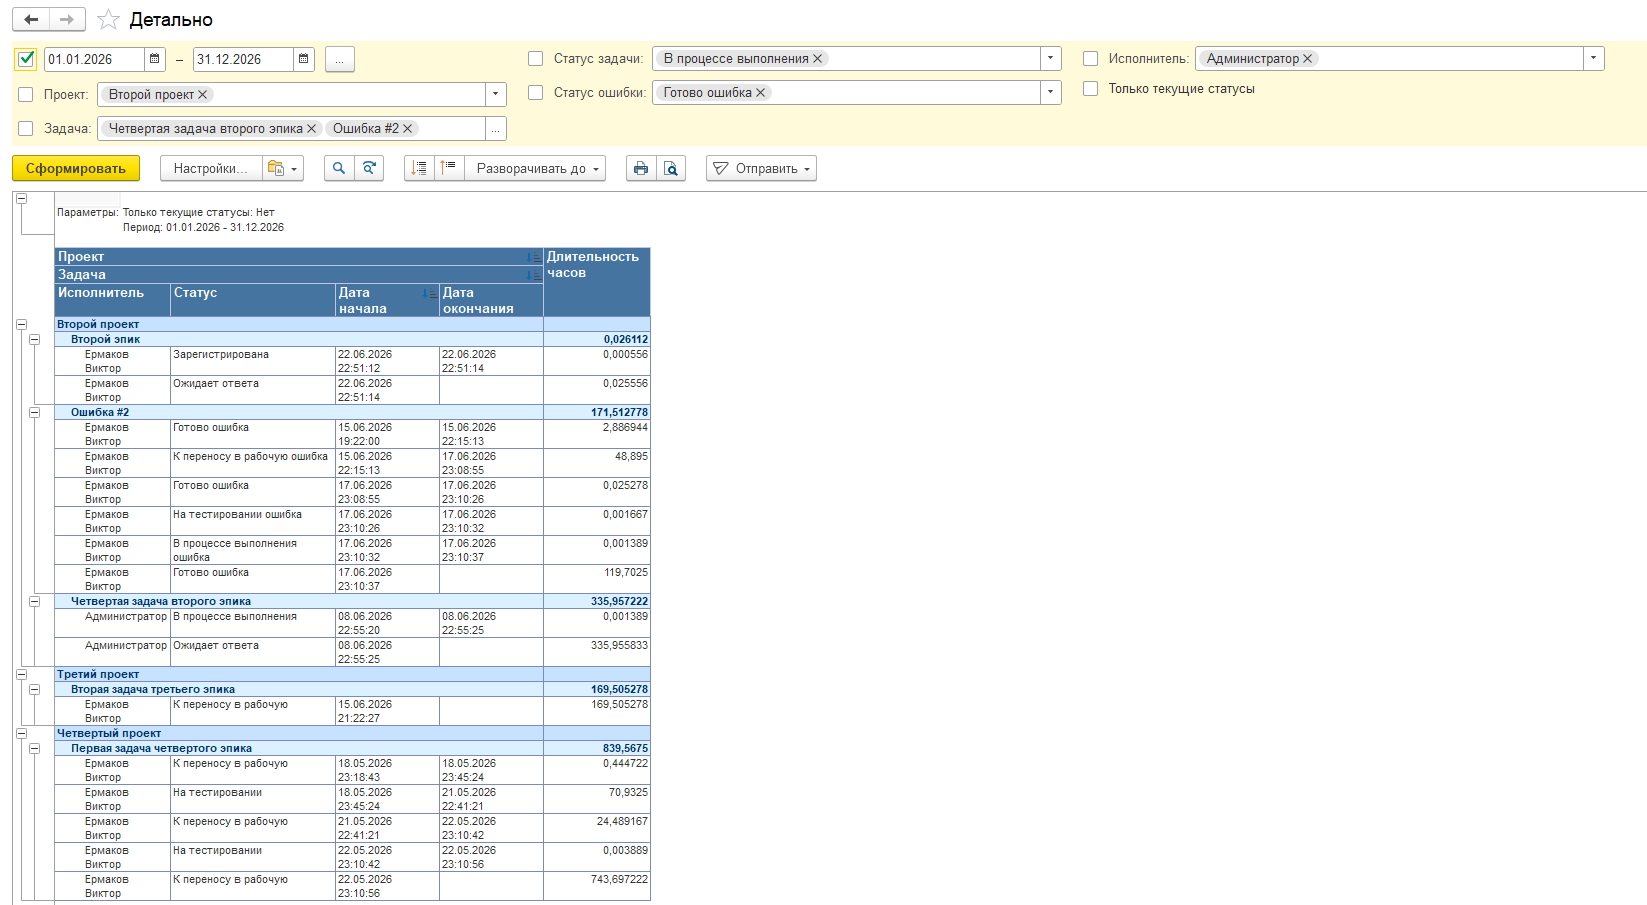Select the duration value 335,955833
The width and height of the screenshot is (1647, 905).
pos(597,652)
